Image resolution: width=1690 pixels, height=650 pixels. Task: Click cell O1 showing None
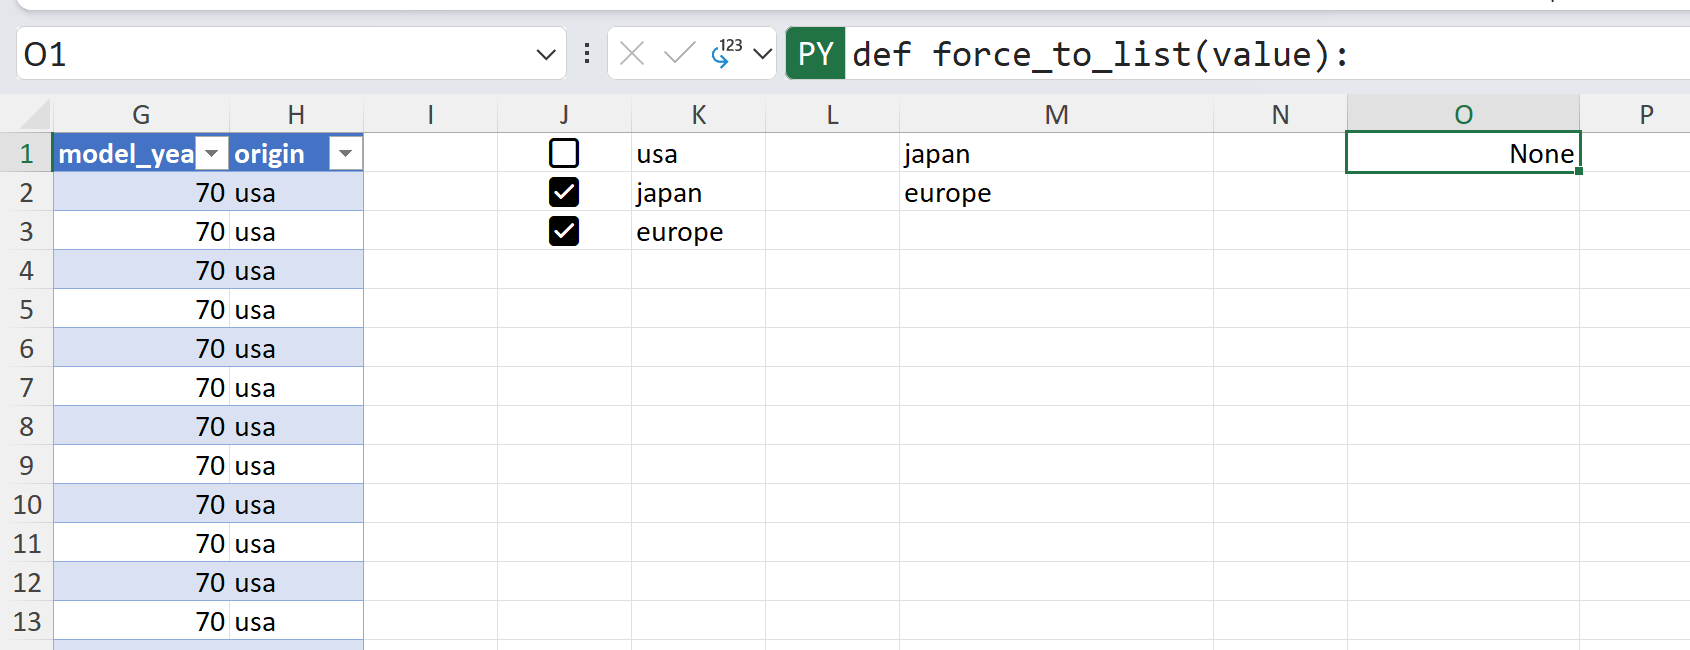tap(1463, 153)
